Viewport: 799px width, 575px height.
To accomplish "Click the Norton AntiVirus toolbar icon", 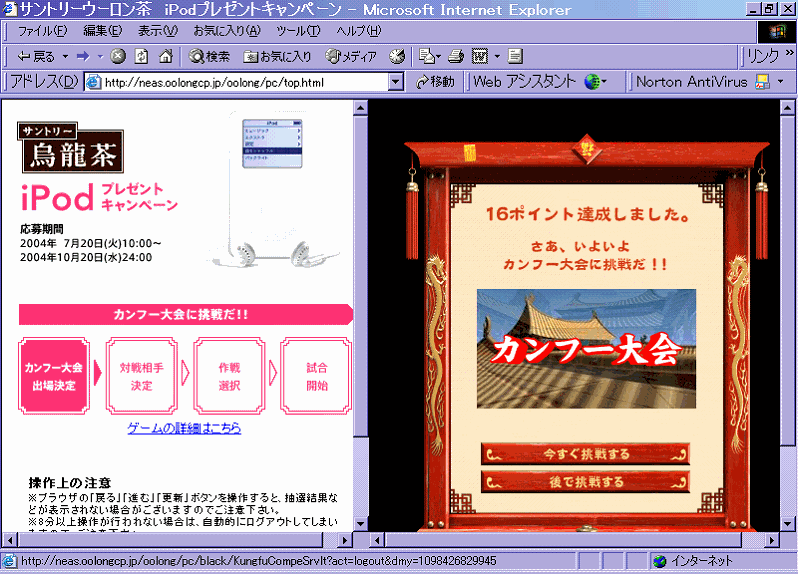I will click(x=762, y=82).
